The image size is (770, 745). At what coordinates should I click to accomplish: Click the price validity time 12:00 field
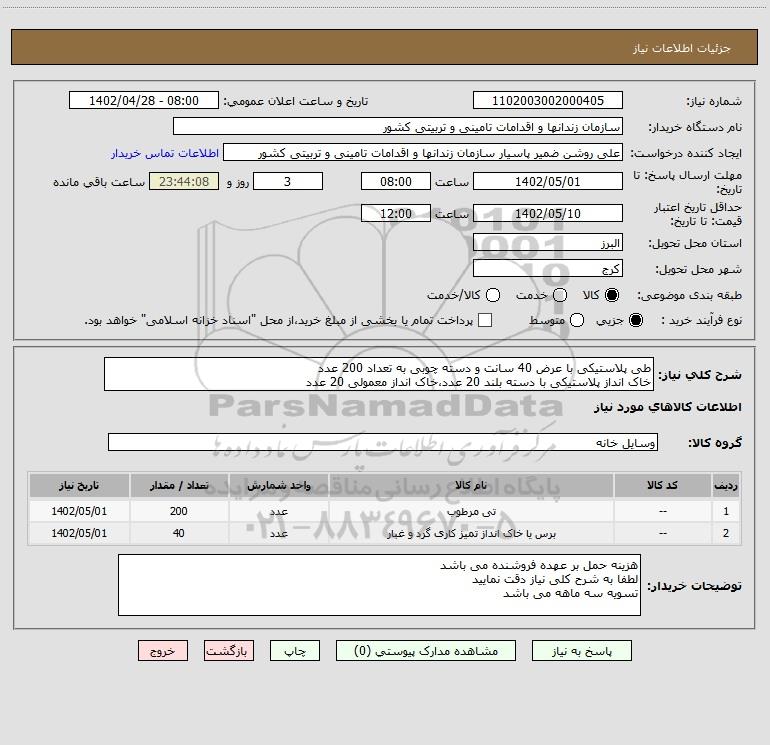coord(396,213)
